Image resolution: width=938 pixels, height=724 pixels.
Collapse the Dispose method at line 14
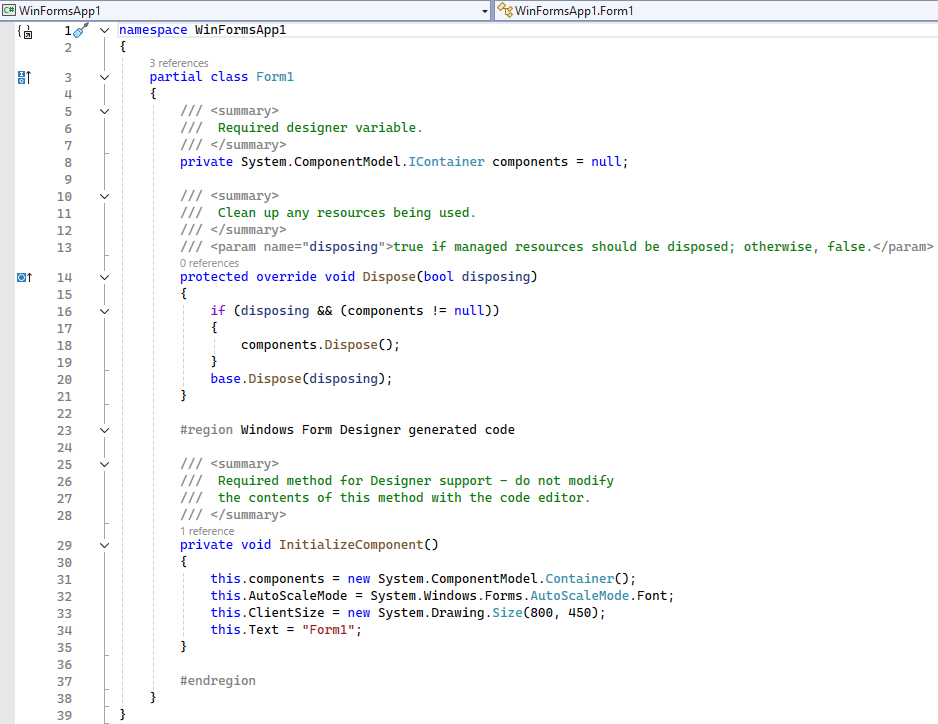coord(105,277)
